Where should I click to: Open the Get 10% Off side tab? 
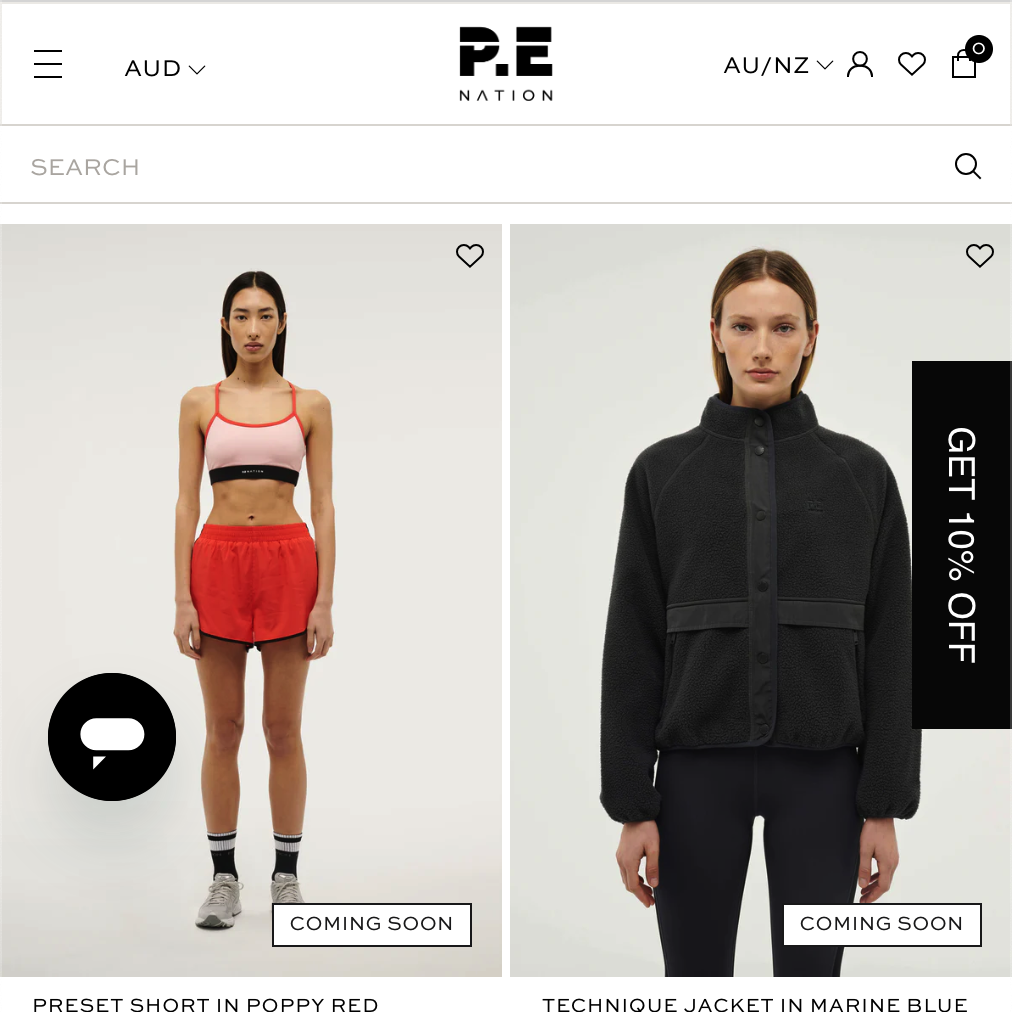pos(962,545)
